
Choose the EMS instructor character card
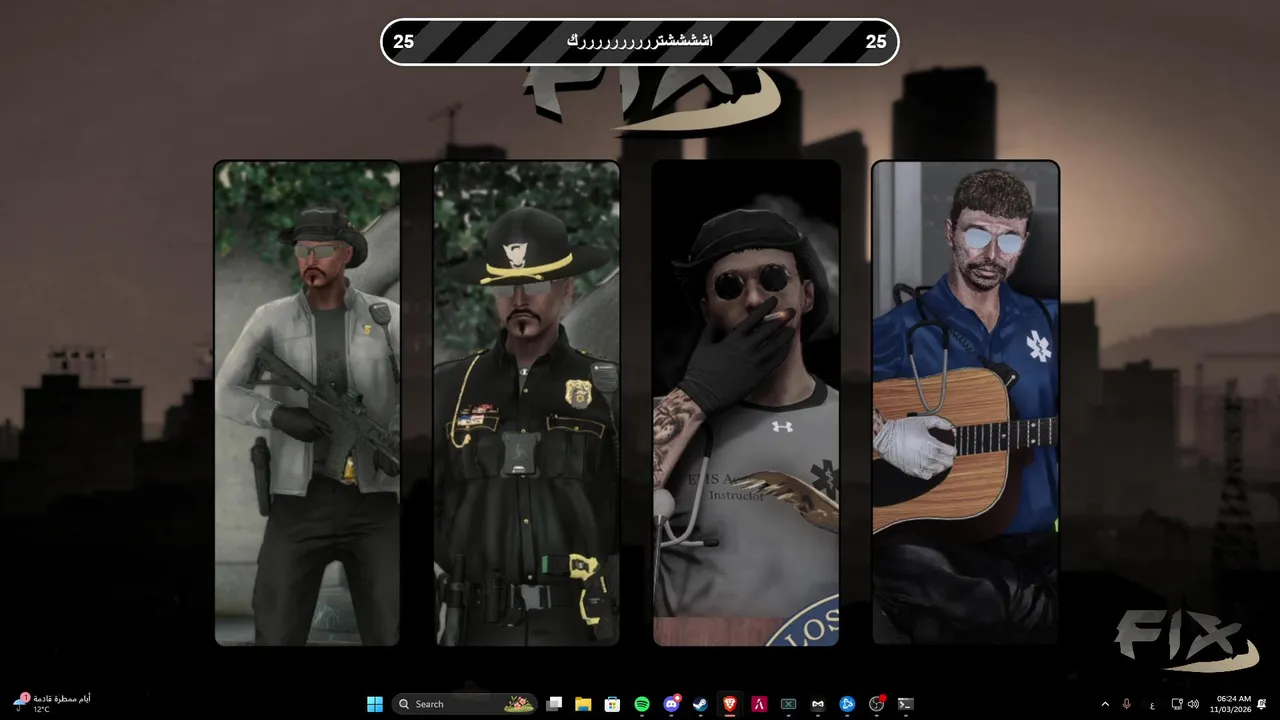coord(746,403)
